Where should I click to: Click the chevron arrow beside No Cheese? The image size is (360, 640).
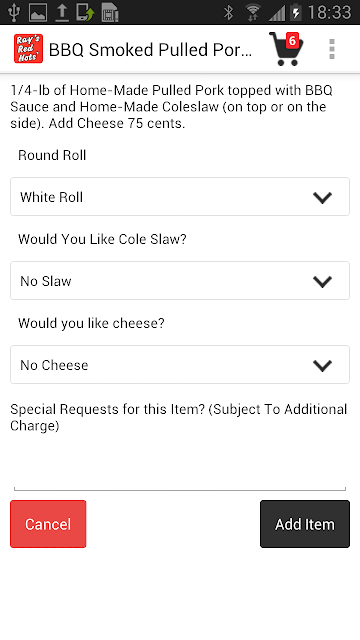click(322, 366)
